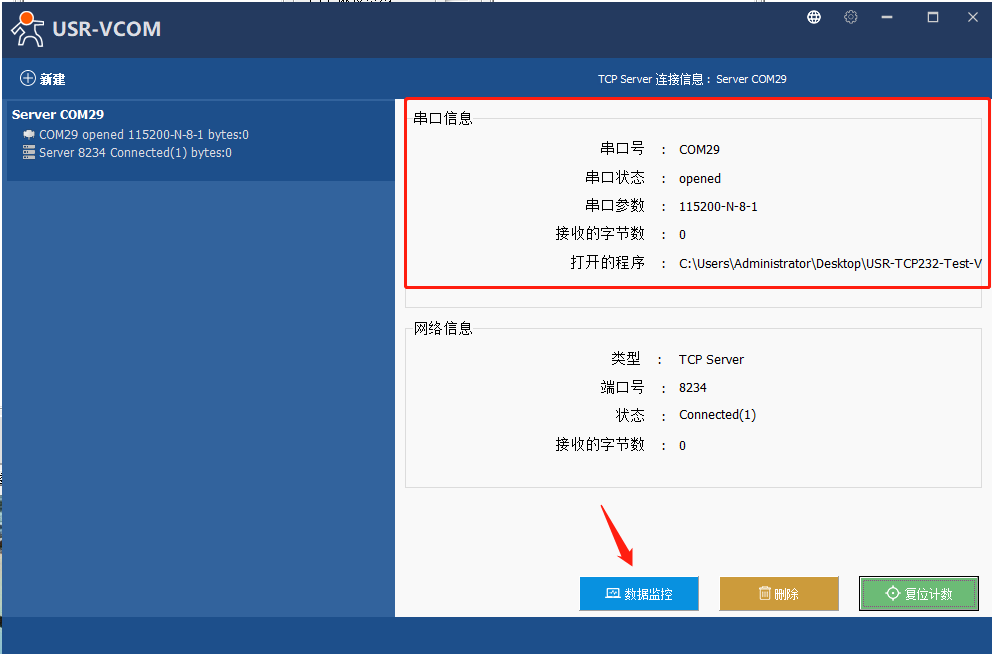Maximize the USR-VCOM window
Screen dimensions: 992x654
pos(933,17)
